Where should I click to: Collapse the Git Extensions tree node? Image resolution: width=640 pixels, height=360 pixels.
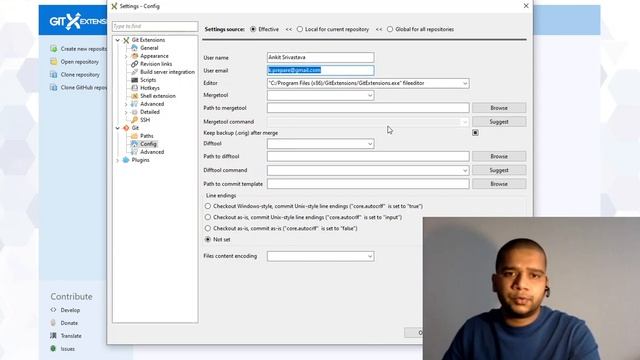(118, 40)
